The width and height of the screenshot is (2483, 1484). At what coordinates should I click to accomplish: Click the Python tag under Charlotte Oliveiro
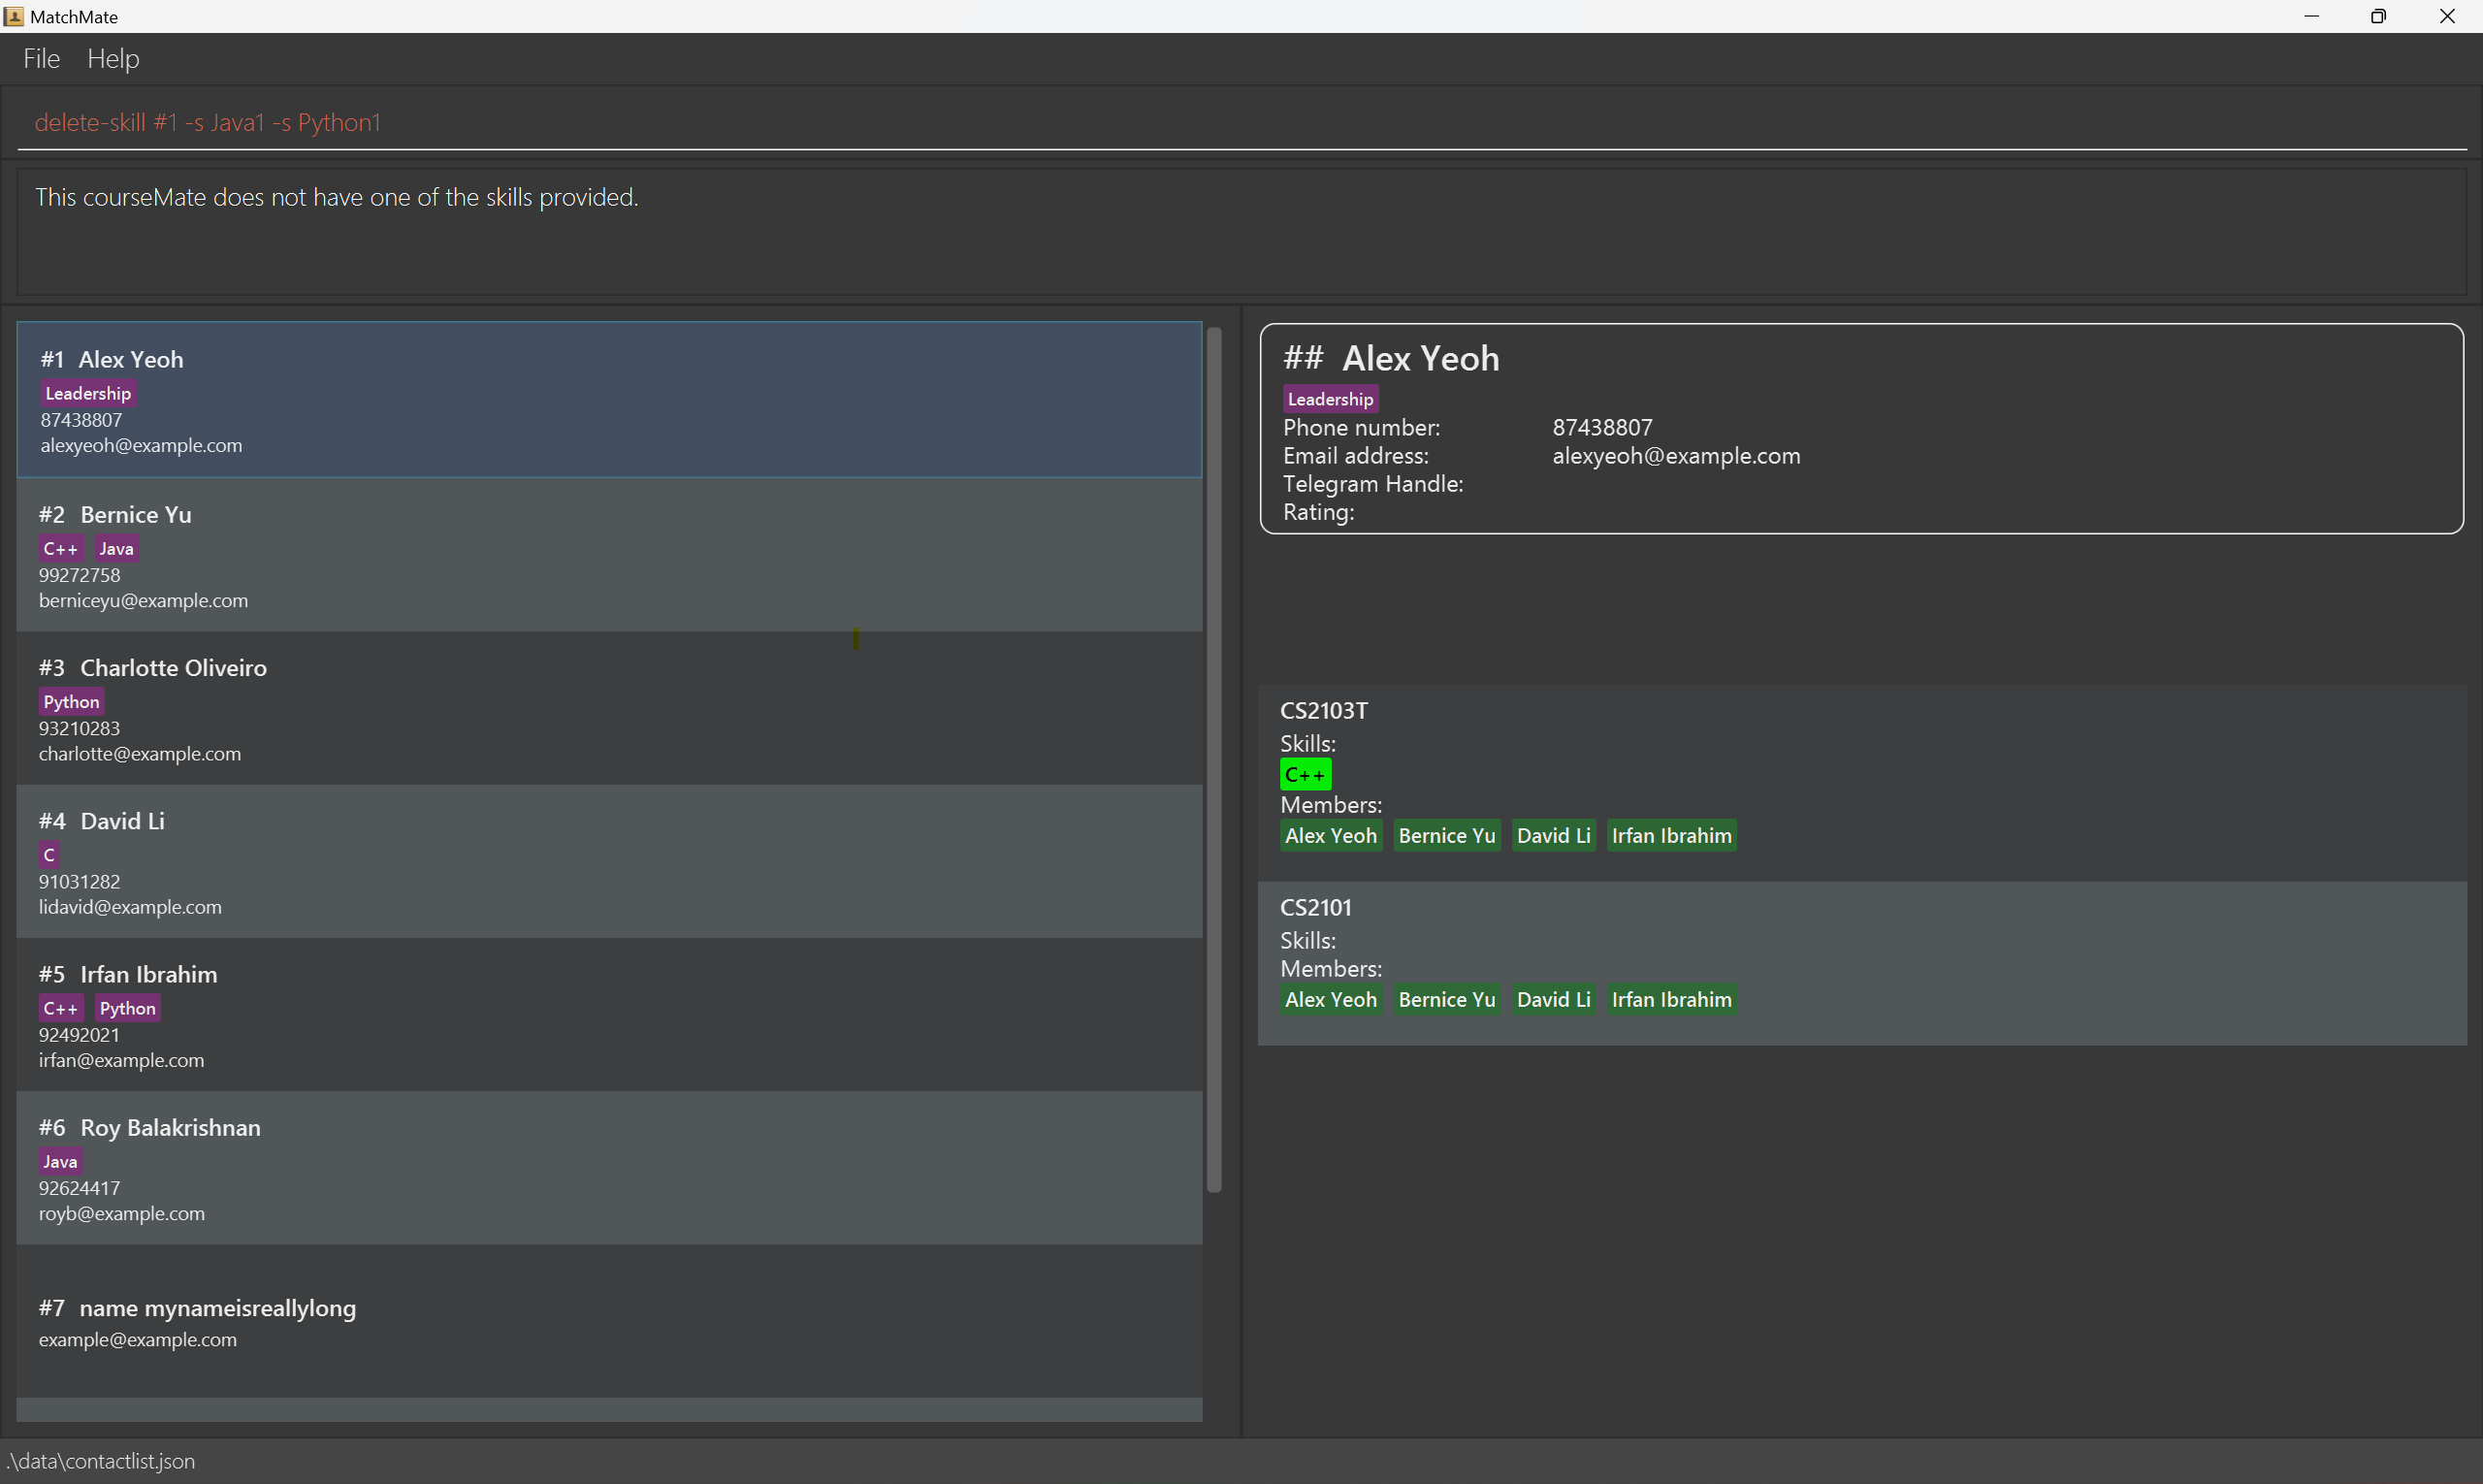(x=71, y=701)
